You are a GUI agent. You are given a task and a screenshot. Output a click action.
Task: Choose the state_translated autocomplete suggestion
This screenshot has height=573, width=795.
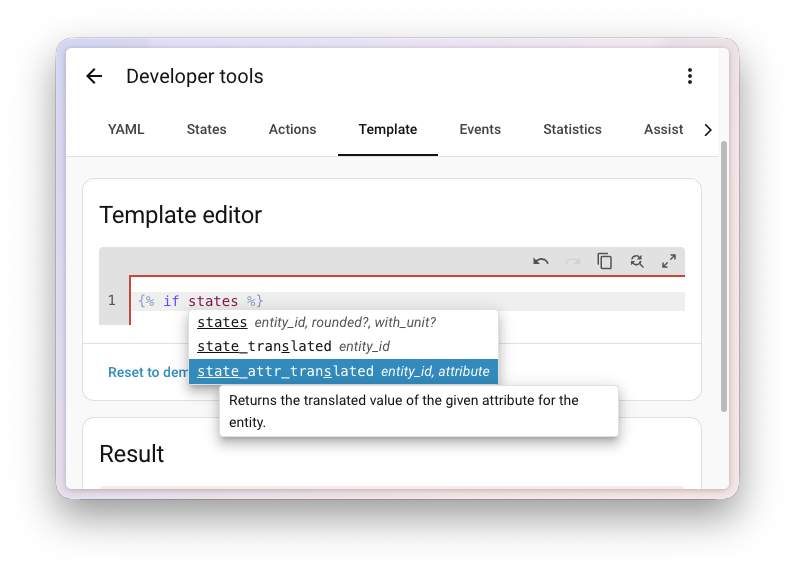[x=343, y=347]
